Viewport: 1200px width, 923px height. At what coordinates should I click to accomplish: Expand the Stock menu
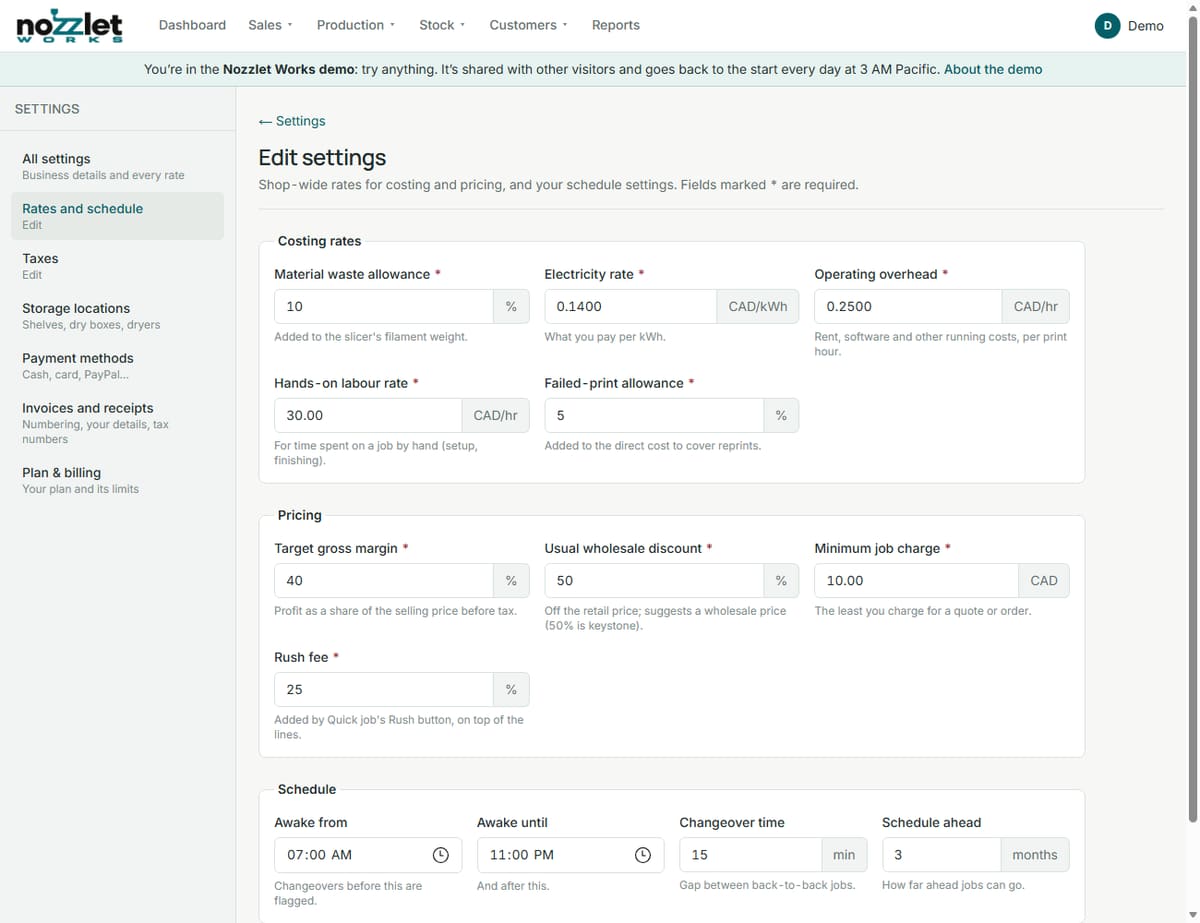442,25
